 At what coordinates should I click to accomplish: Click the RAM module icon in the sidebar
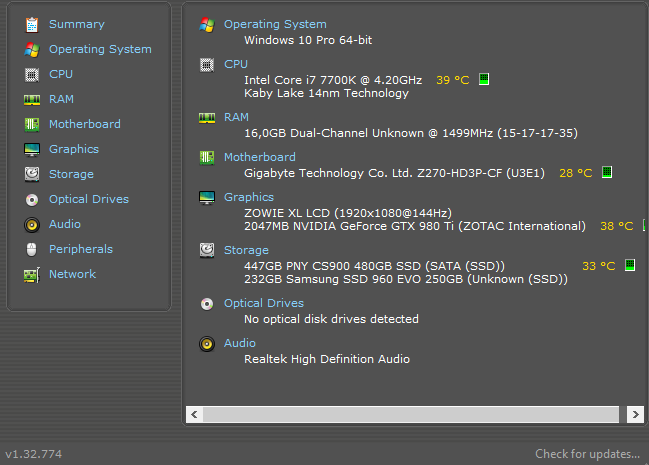31,99
